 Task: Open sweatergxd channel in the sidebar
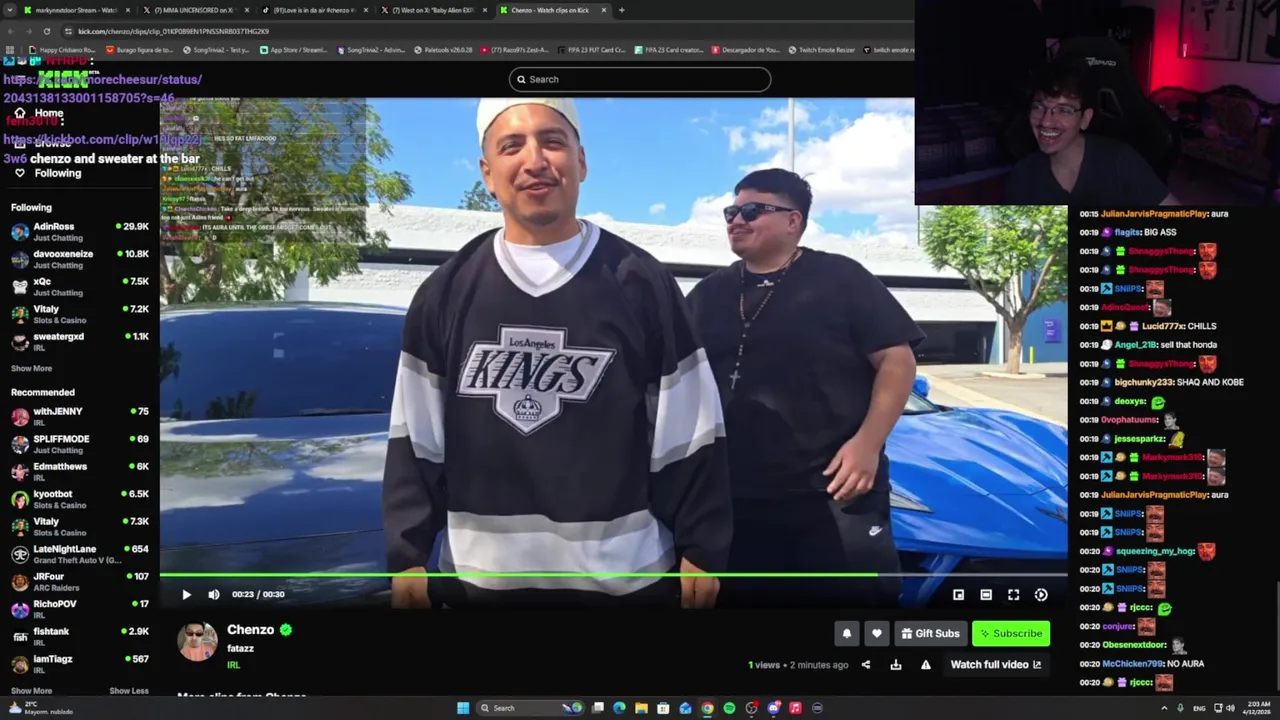(80, 342)
